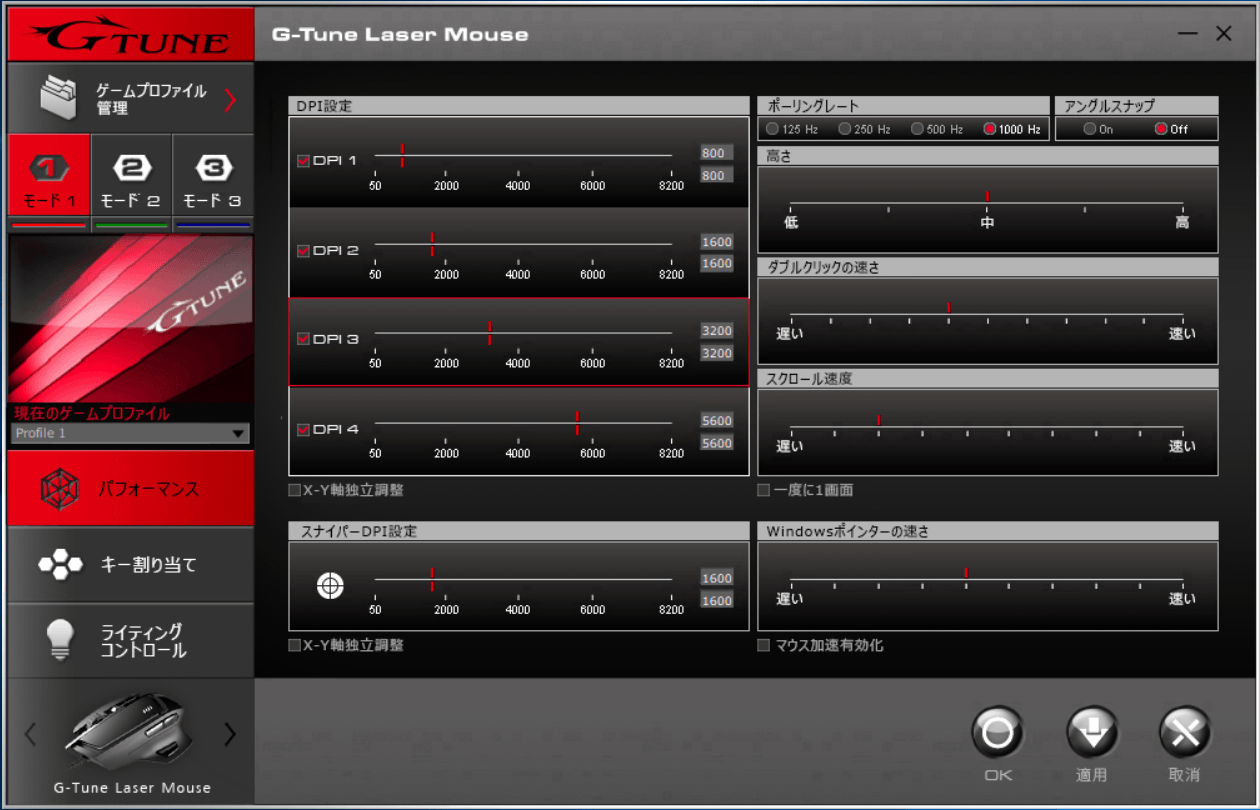
Task: Click the sniper DPI slider track
Action: (x=523, y=579)
